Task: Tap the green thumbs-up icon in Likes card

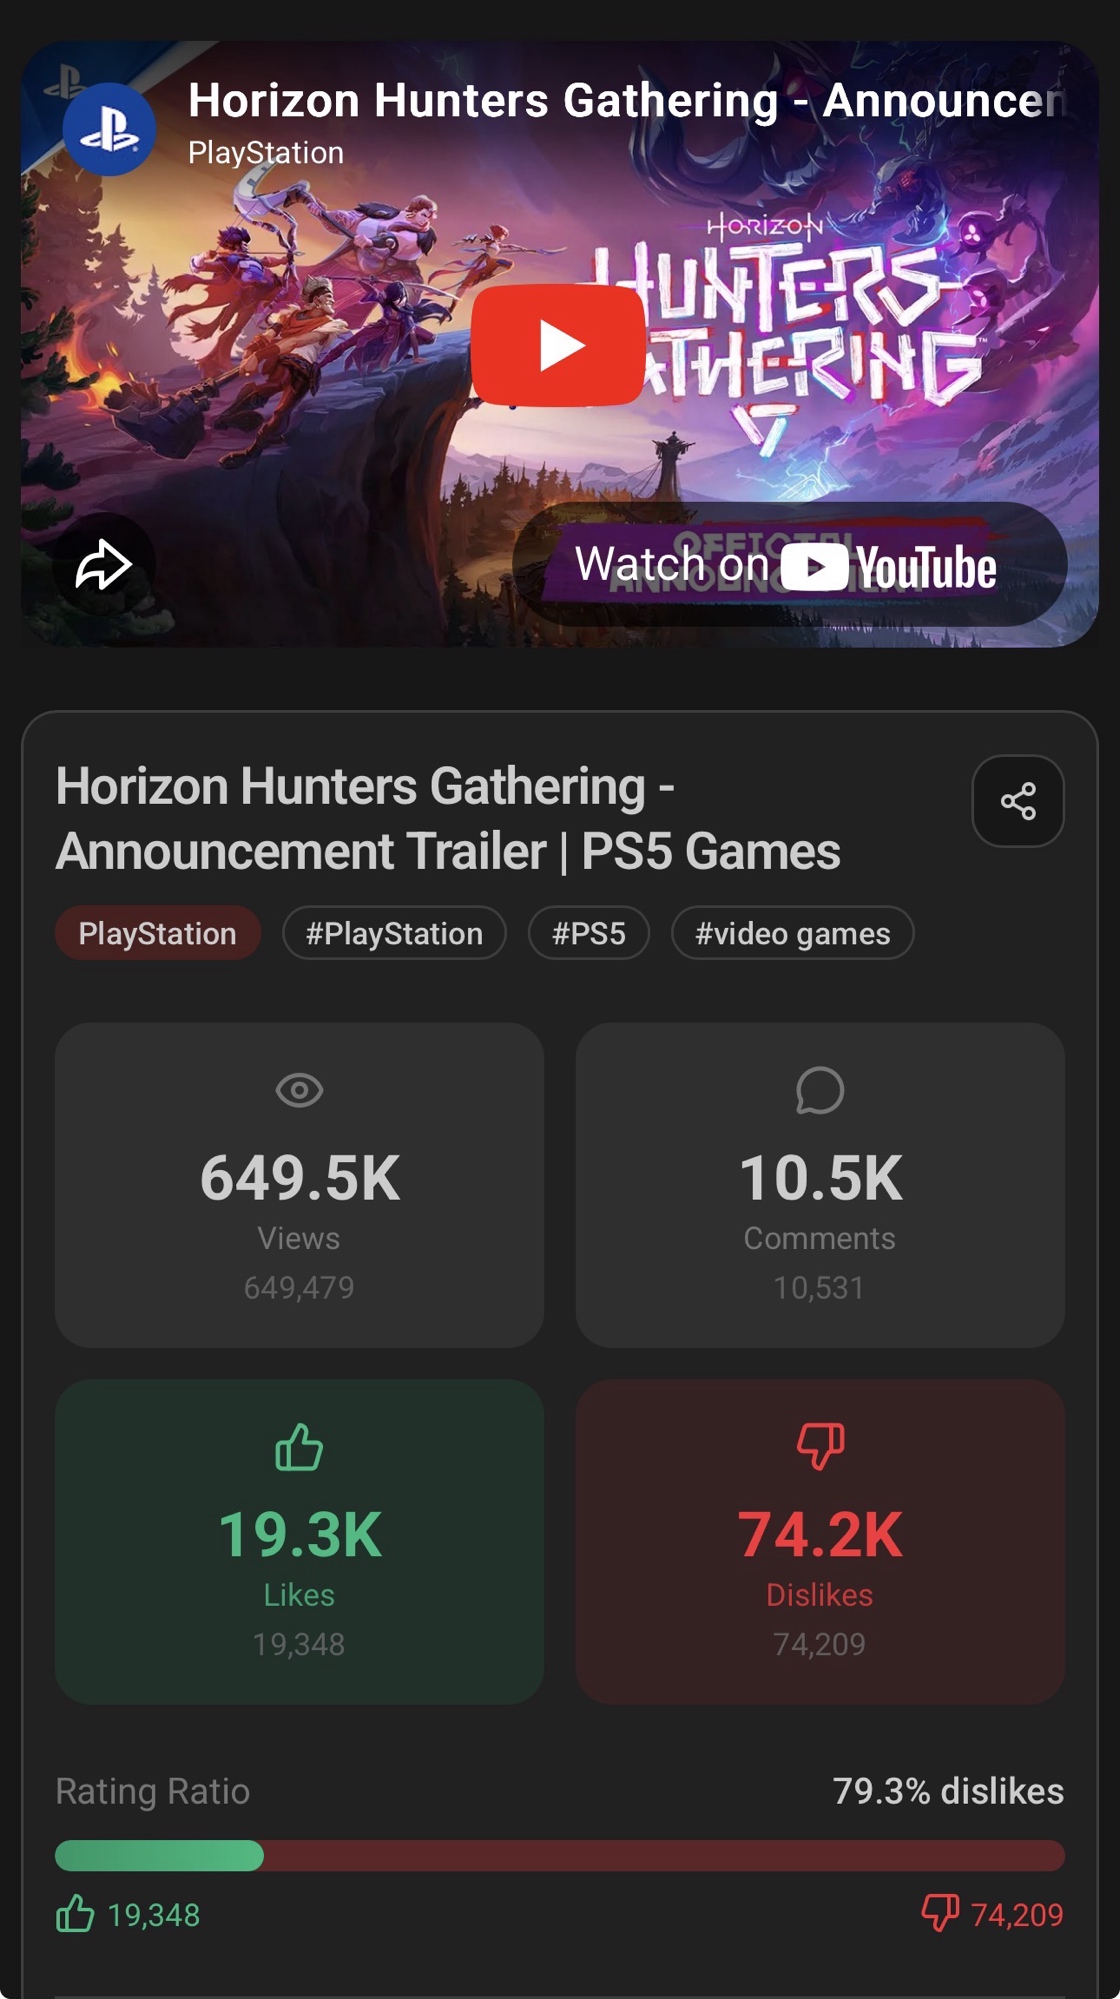Action: pos(299,1447)
